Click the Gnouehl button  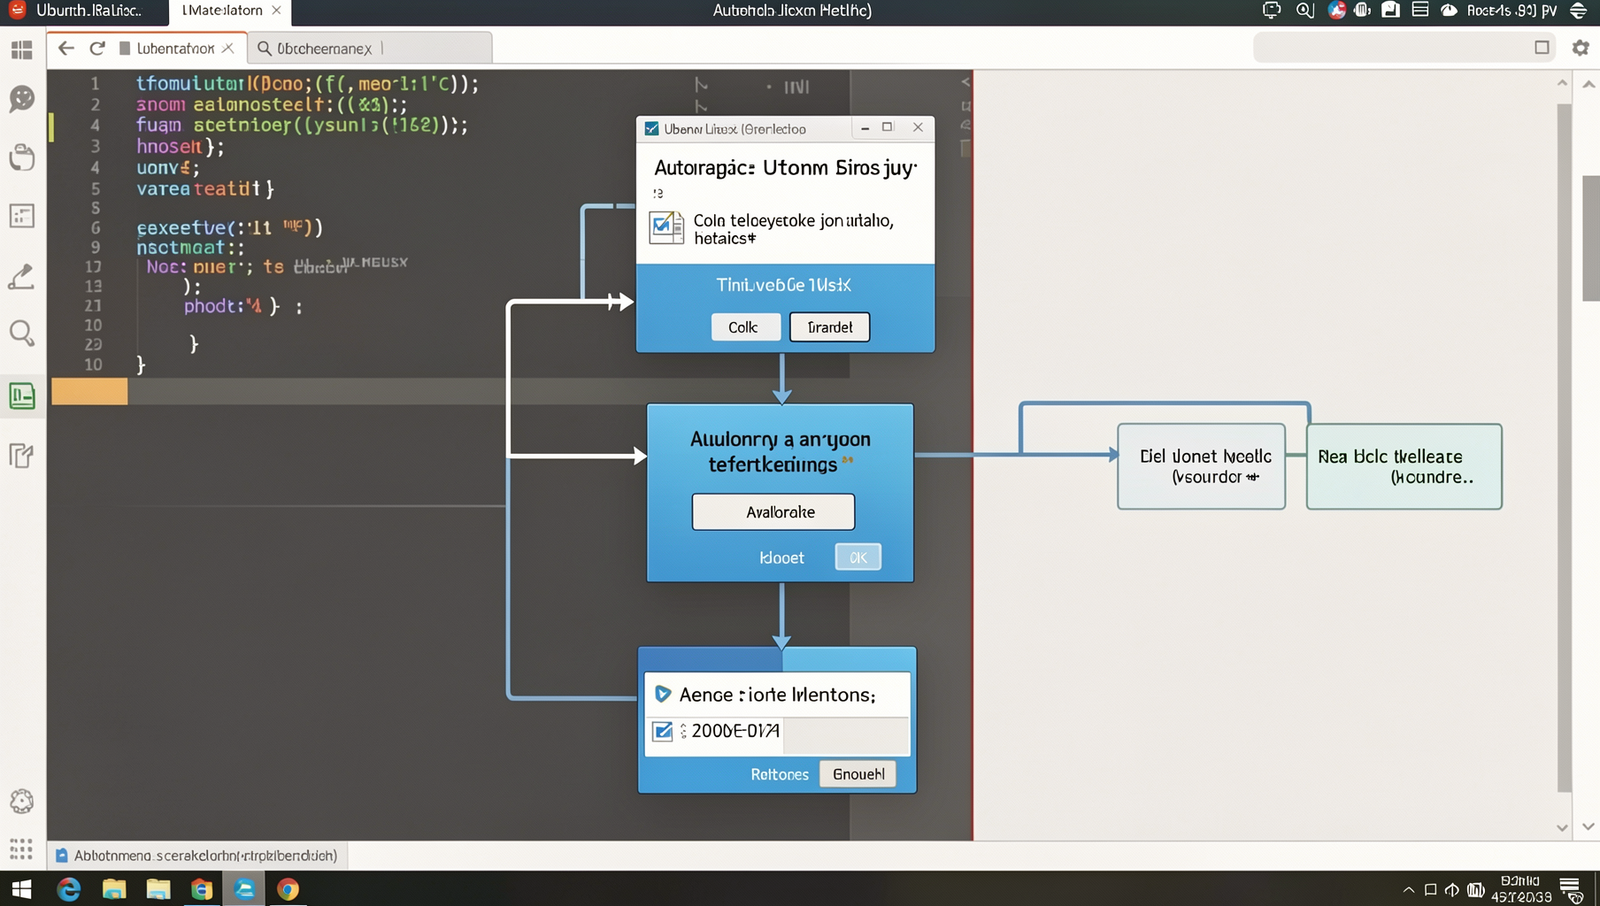[x=858, y=774]
